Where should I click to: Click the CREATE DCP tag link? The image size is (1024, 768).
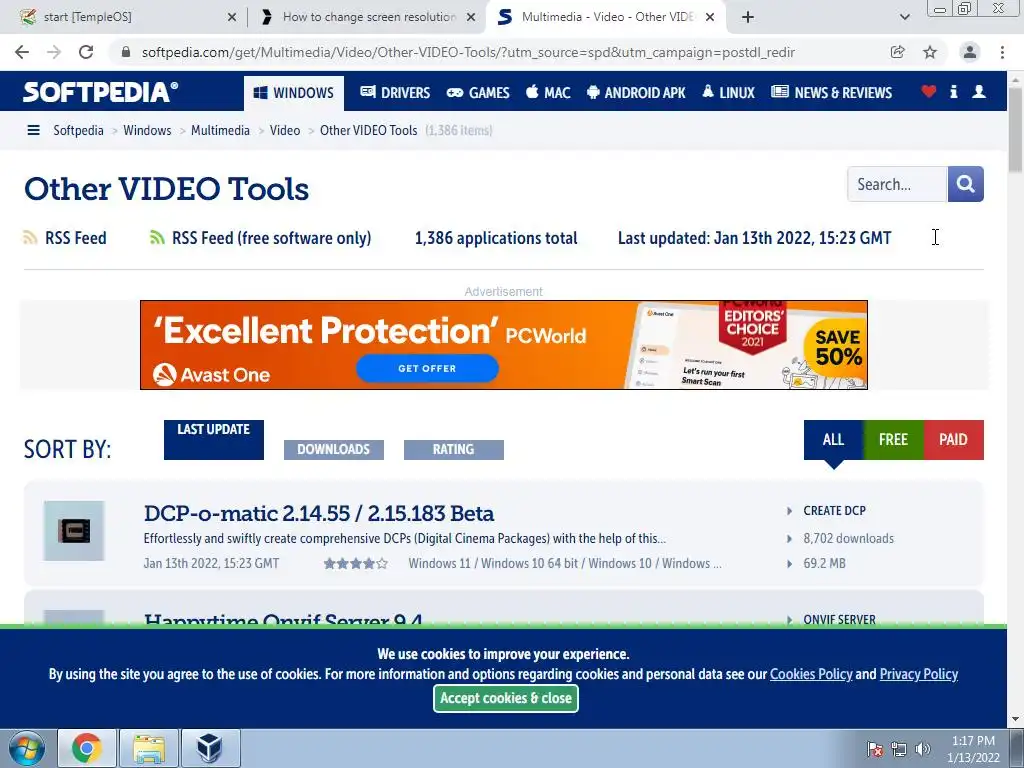(835, 511)
